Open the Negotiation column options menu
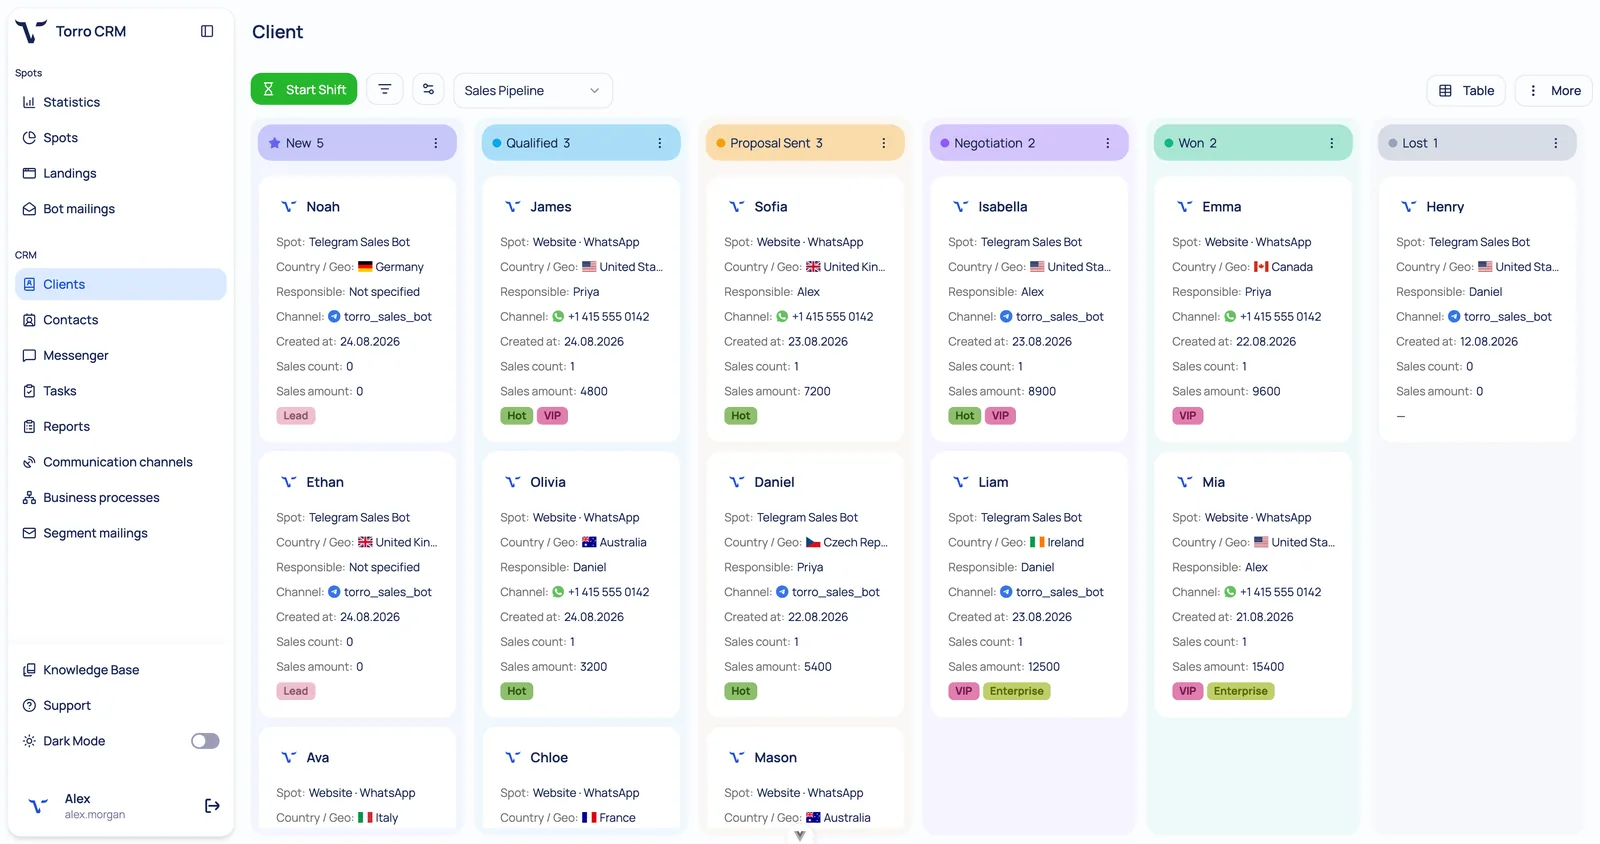Image resolution: width=1600 pixels, height=844 pixels. pyautogui.click(x=1108, y=143)
